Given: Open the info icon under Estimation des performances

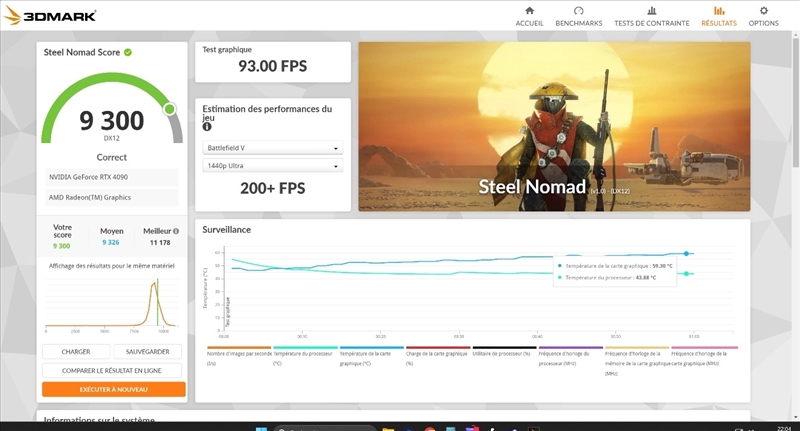Looking at the screenshot, I should pos(207,126).
